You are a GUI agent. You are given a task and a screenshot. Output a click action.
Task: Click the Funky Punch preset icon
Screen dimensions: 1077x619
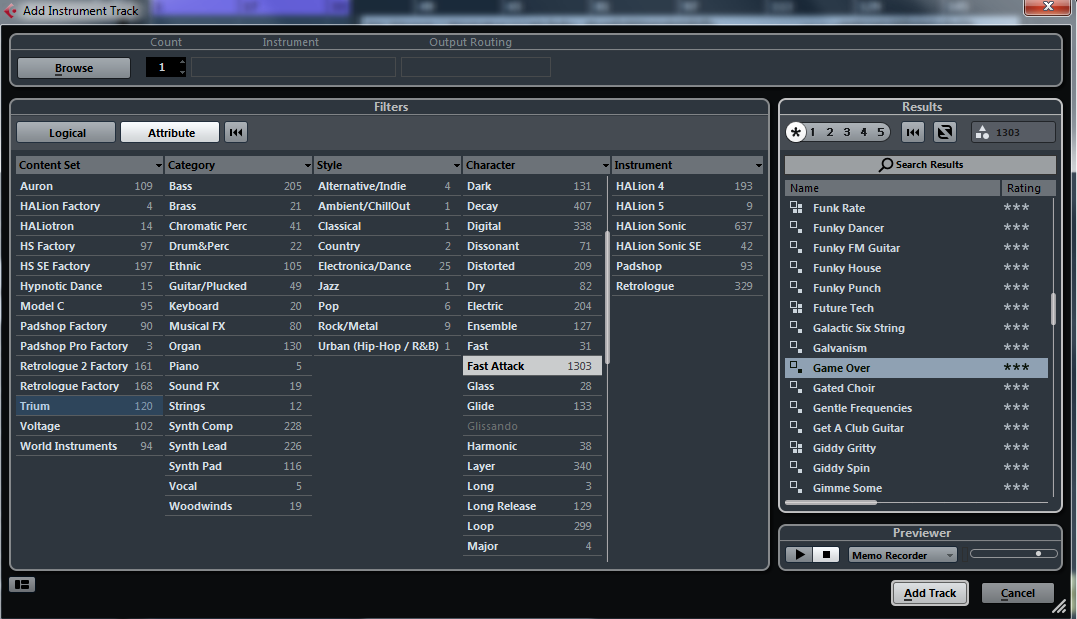pyautogui.click(x=796, y=286)
